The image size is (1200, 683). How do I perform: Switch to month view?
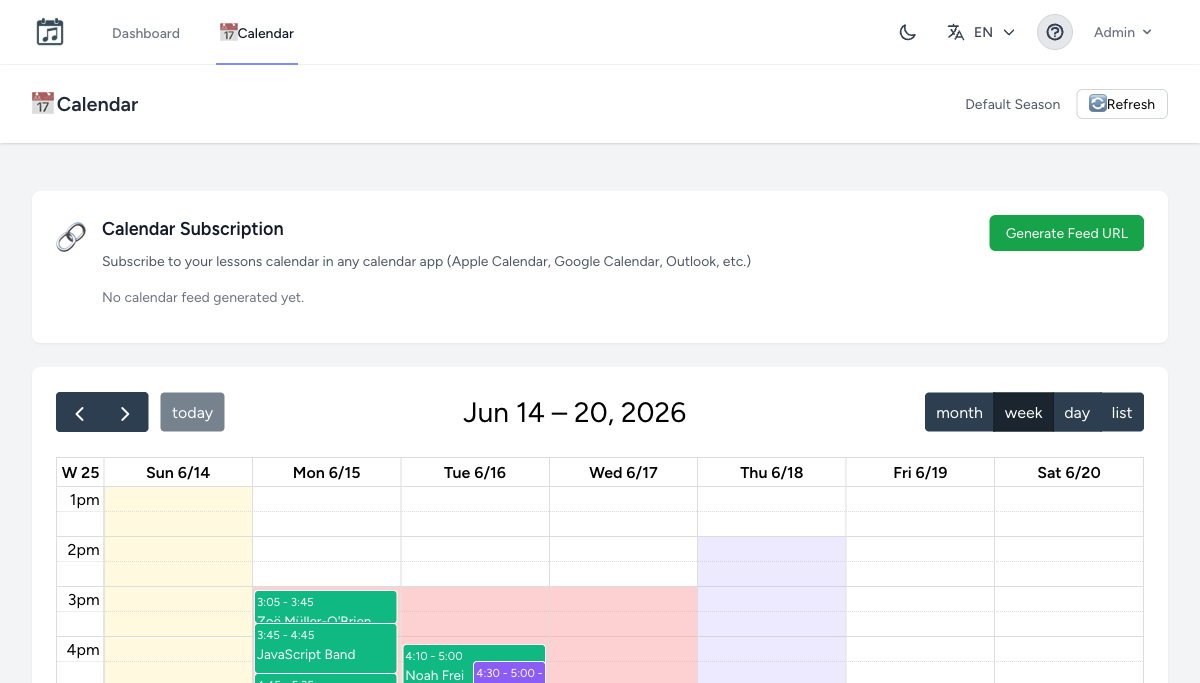coord(959,412)
